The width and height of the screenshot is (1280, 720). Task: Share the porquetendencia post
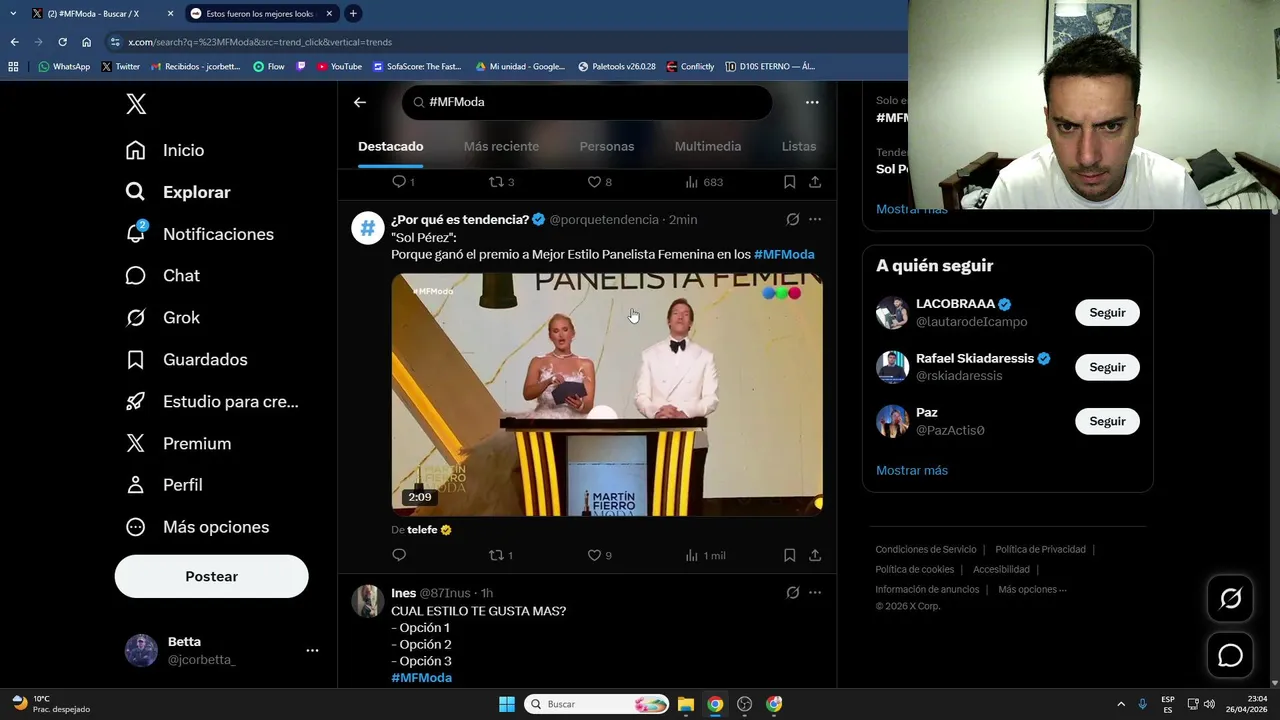coord(815,555)
